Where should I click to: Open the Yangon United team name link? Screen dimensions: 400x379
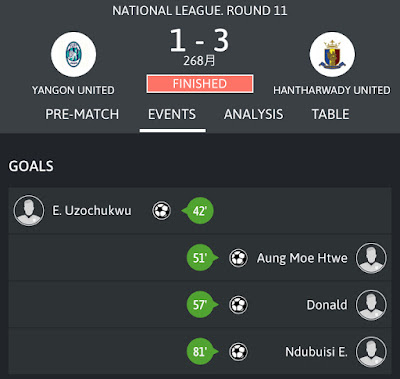73,90
